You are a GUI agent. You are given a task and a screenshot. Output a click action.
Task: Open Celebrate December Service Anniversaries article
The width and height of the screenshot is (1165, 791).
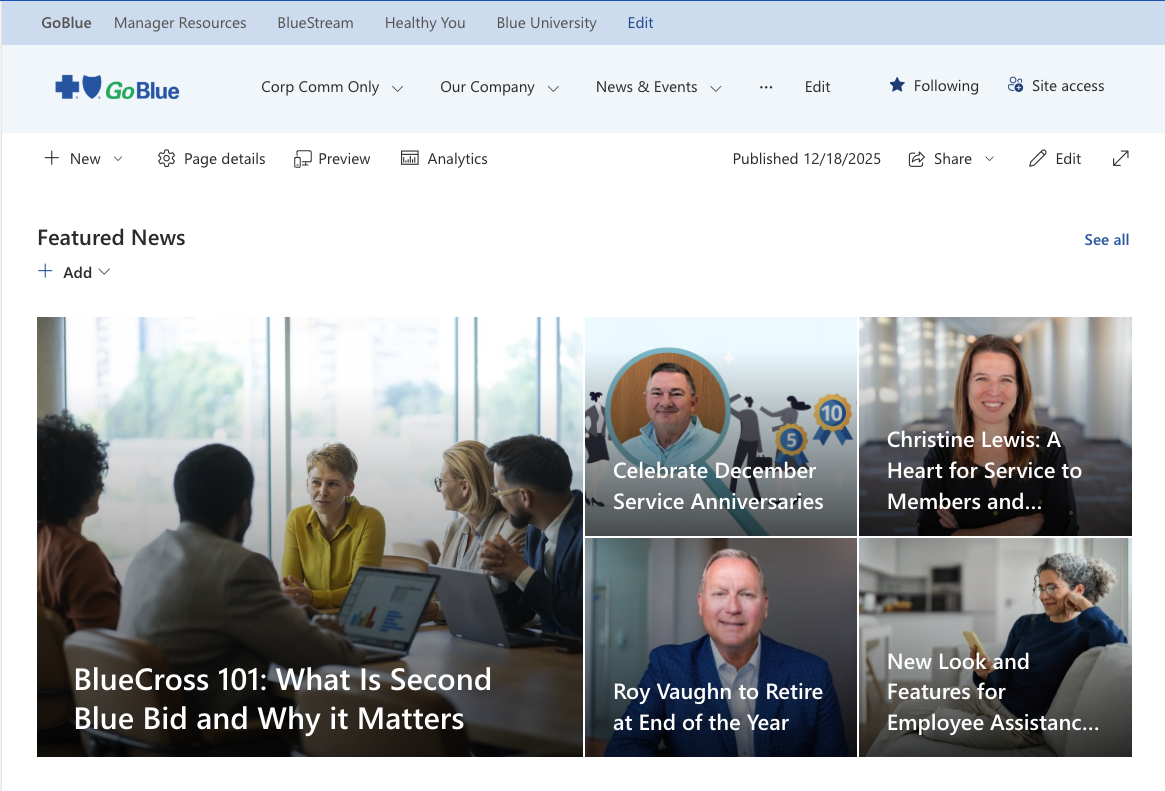(721, 426)
